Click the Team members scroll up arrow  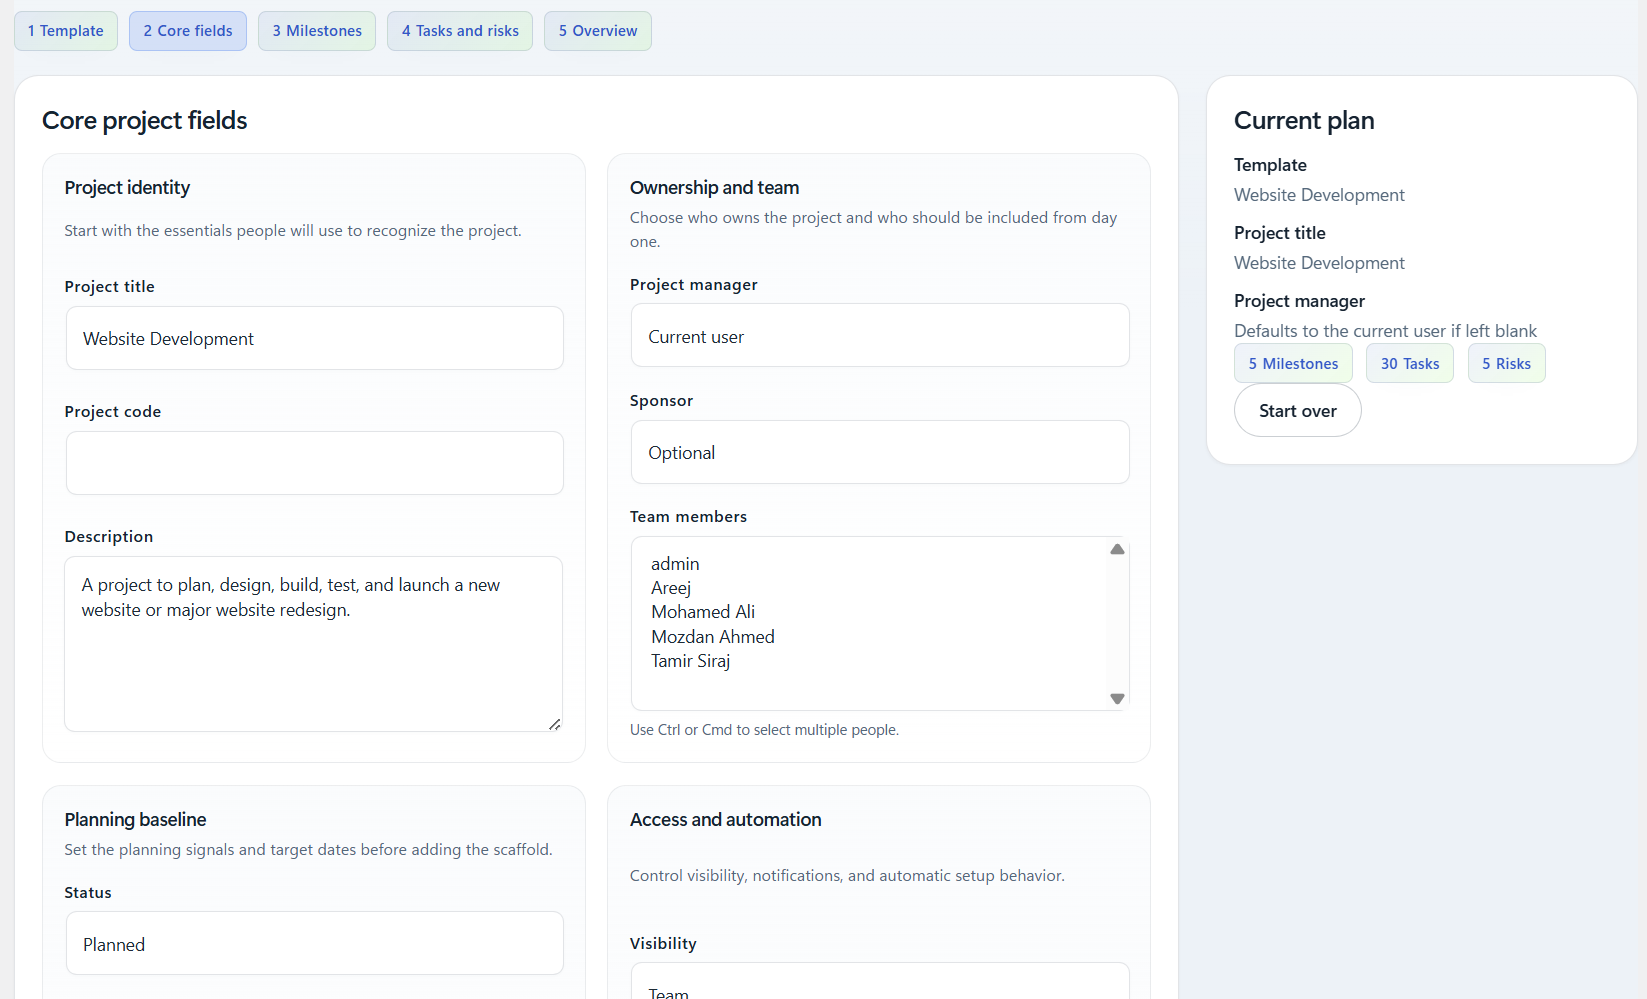1117,549
